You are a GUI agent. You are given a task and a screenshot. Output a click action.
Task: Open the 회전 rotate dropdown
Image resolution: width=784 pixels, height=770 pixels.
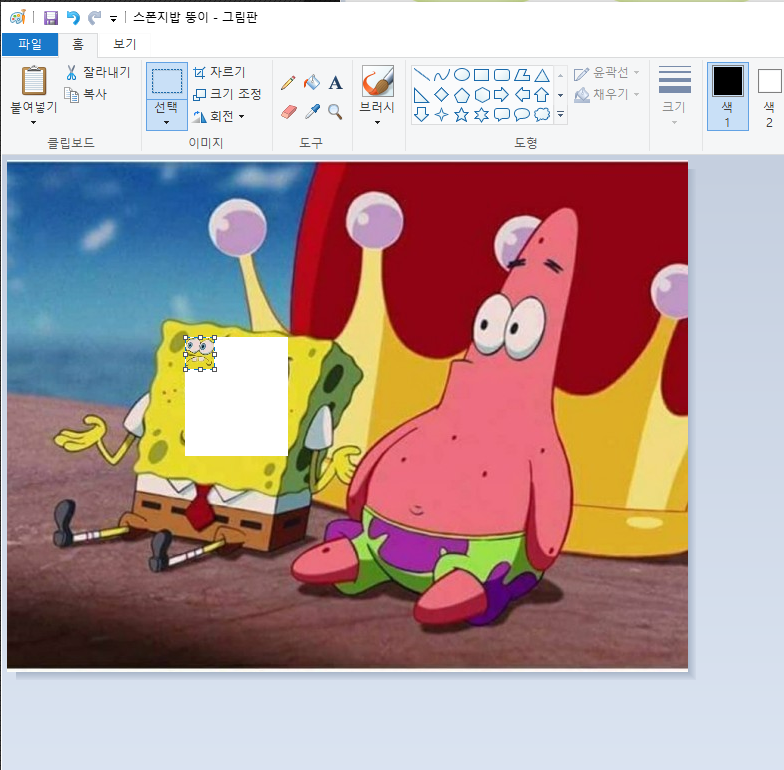tap(219, 116)
